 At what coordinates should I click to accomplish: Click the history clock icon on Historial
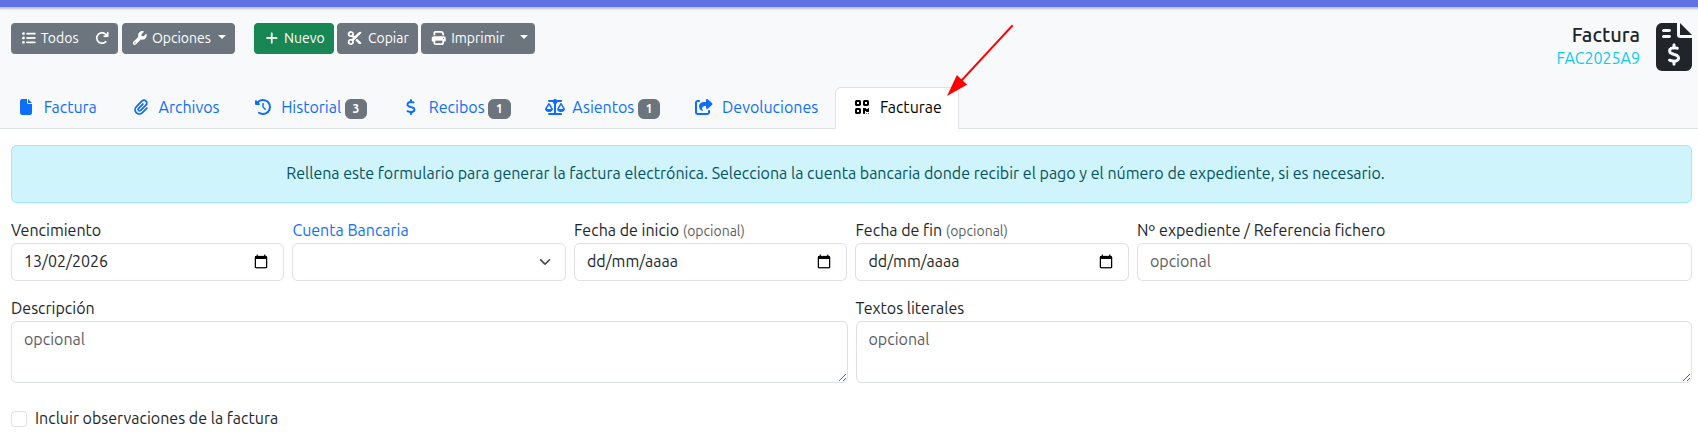point(263,107)
